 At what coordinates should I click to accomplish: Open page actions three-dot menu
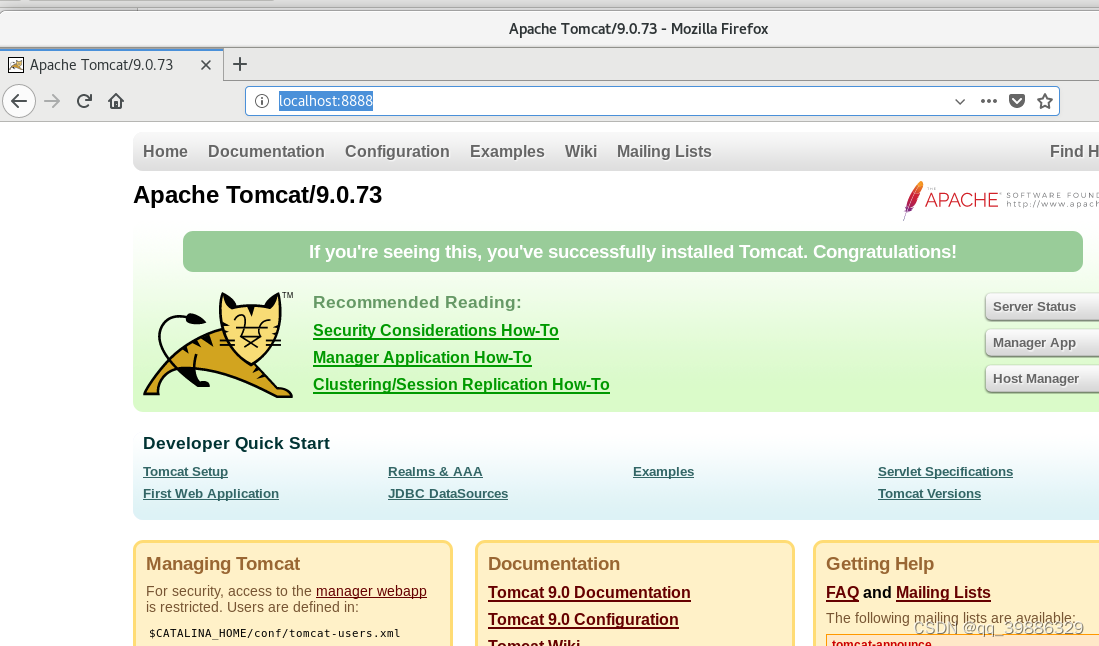pos(989,101)
